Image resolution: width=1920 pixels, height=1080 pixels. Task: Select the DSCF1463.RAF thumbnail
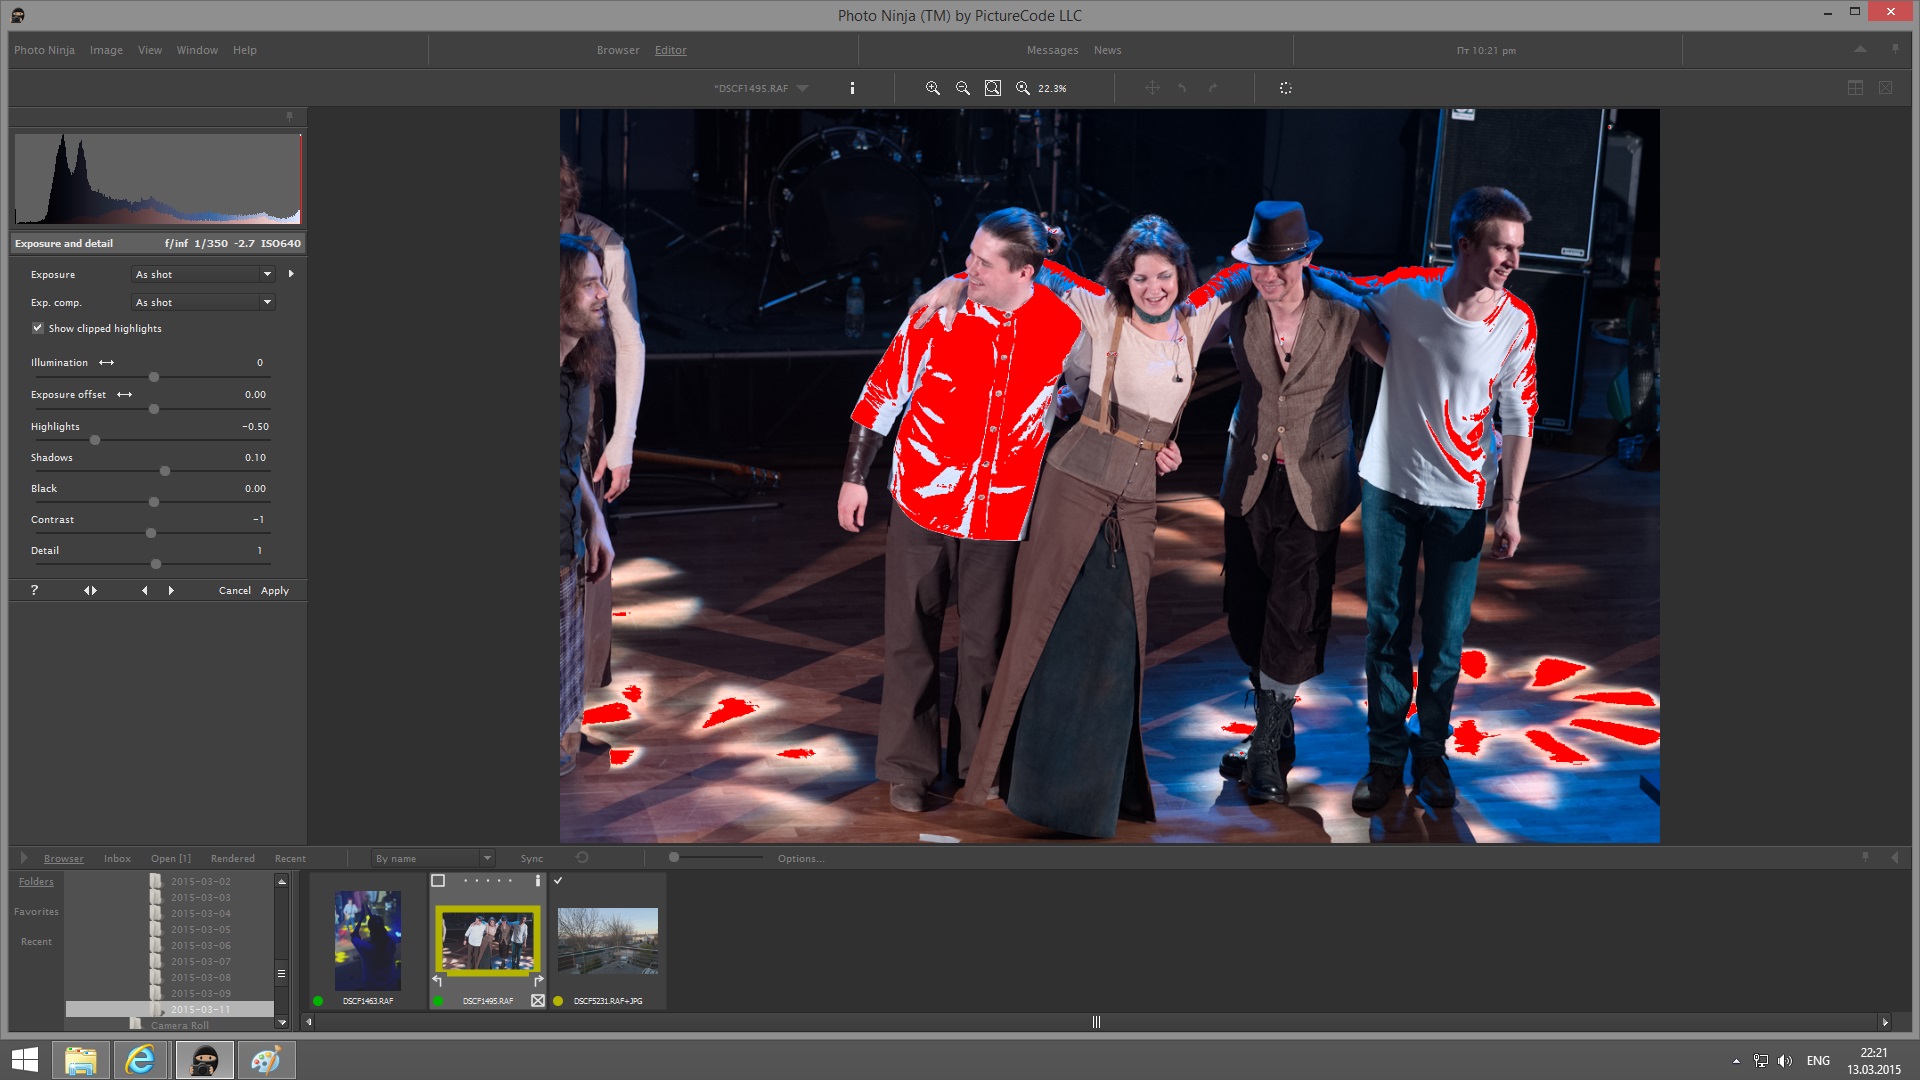pos(368,940)
